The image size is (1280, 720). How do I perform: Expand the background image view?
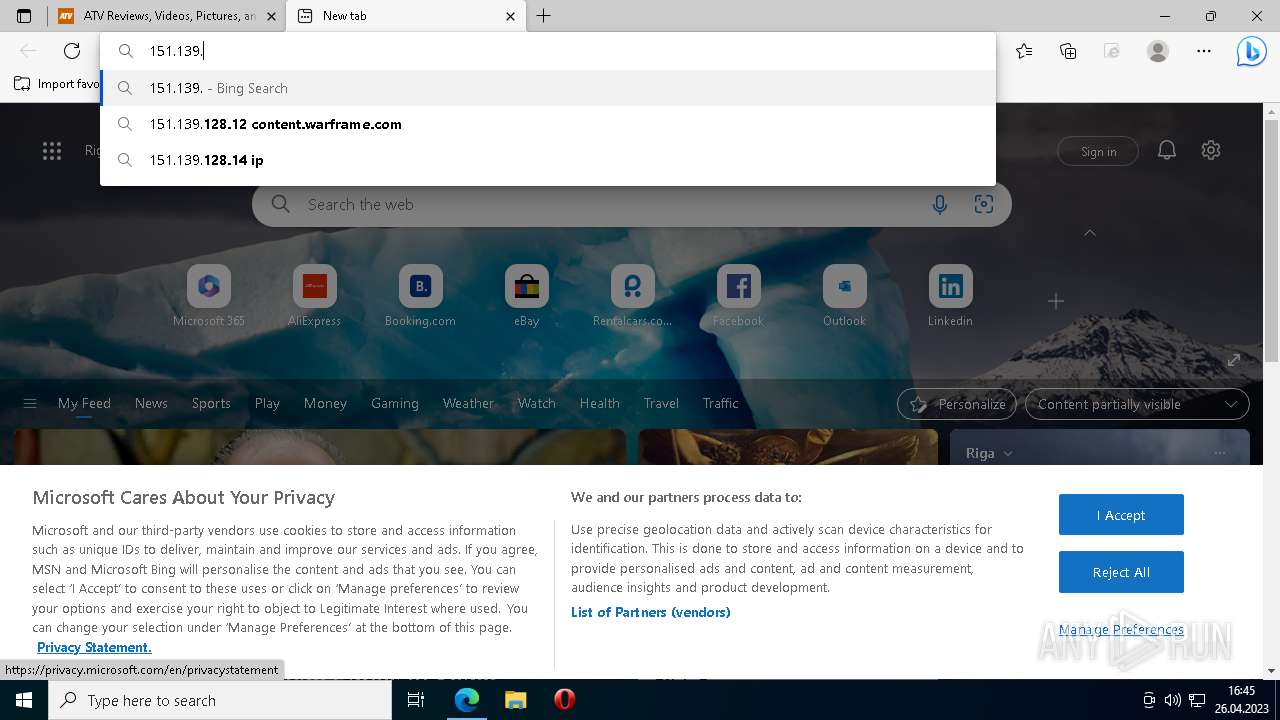click(1234, 360)
